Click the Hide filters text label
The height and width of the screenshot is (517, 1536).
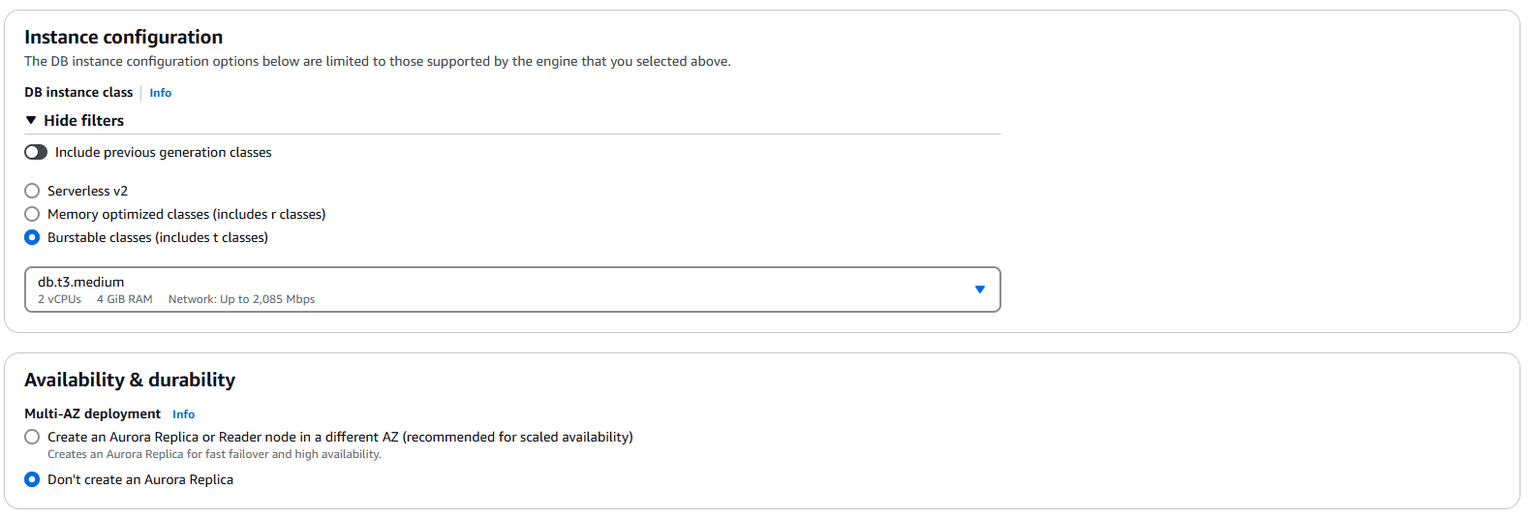84,121
